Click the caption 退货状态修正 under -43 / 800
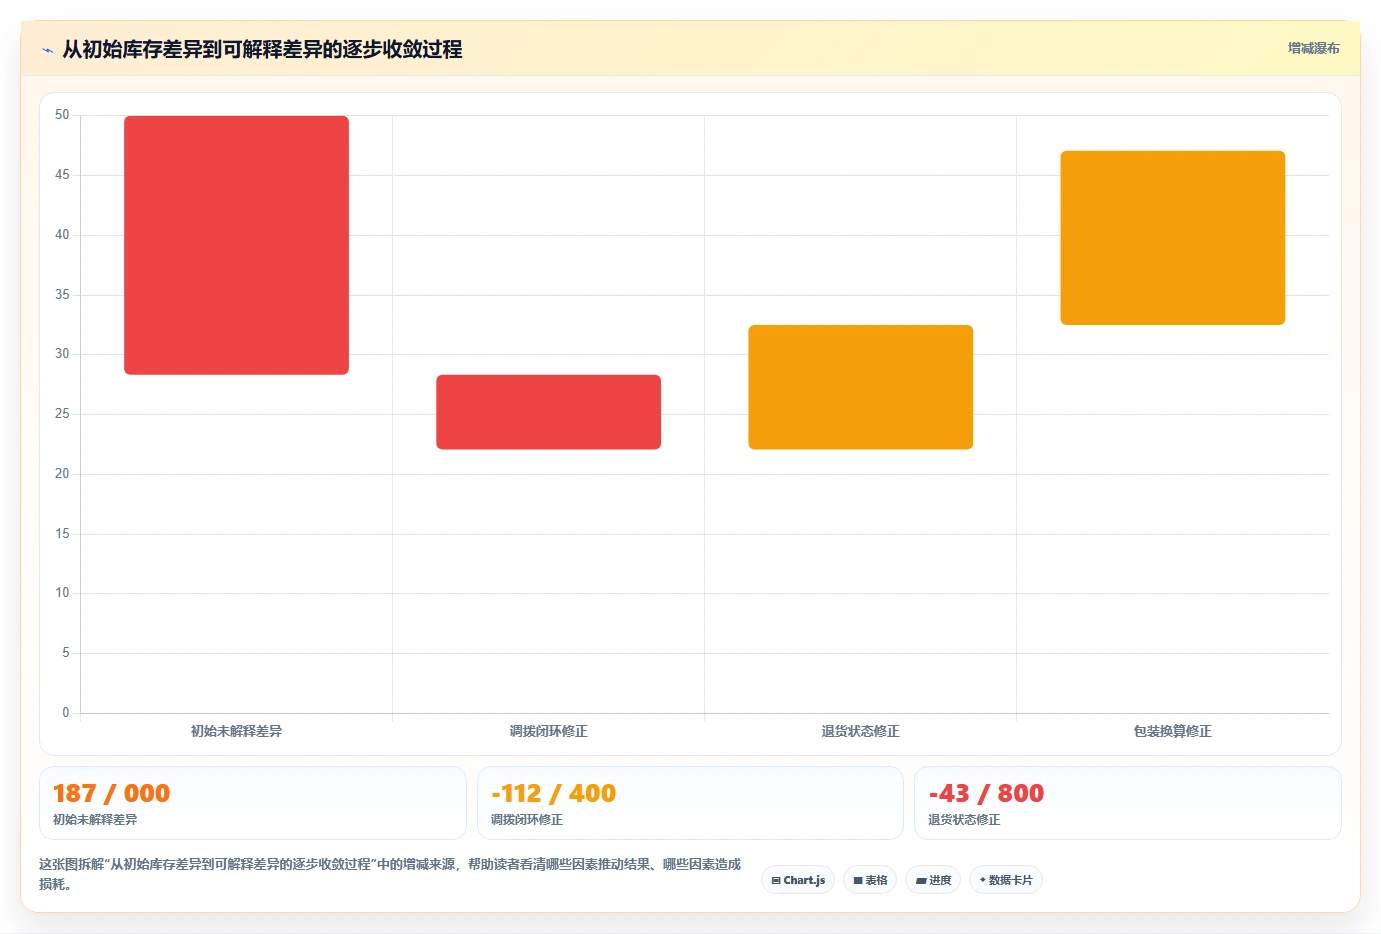The image size is (1381, 934). 964,819
